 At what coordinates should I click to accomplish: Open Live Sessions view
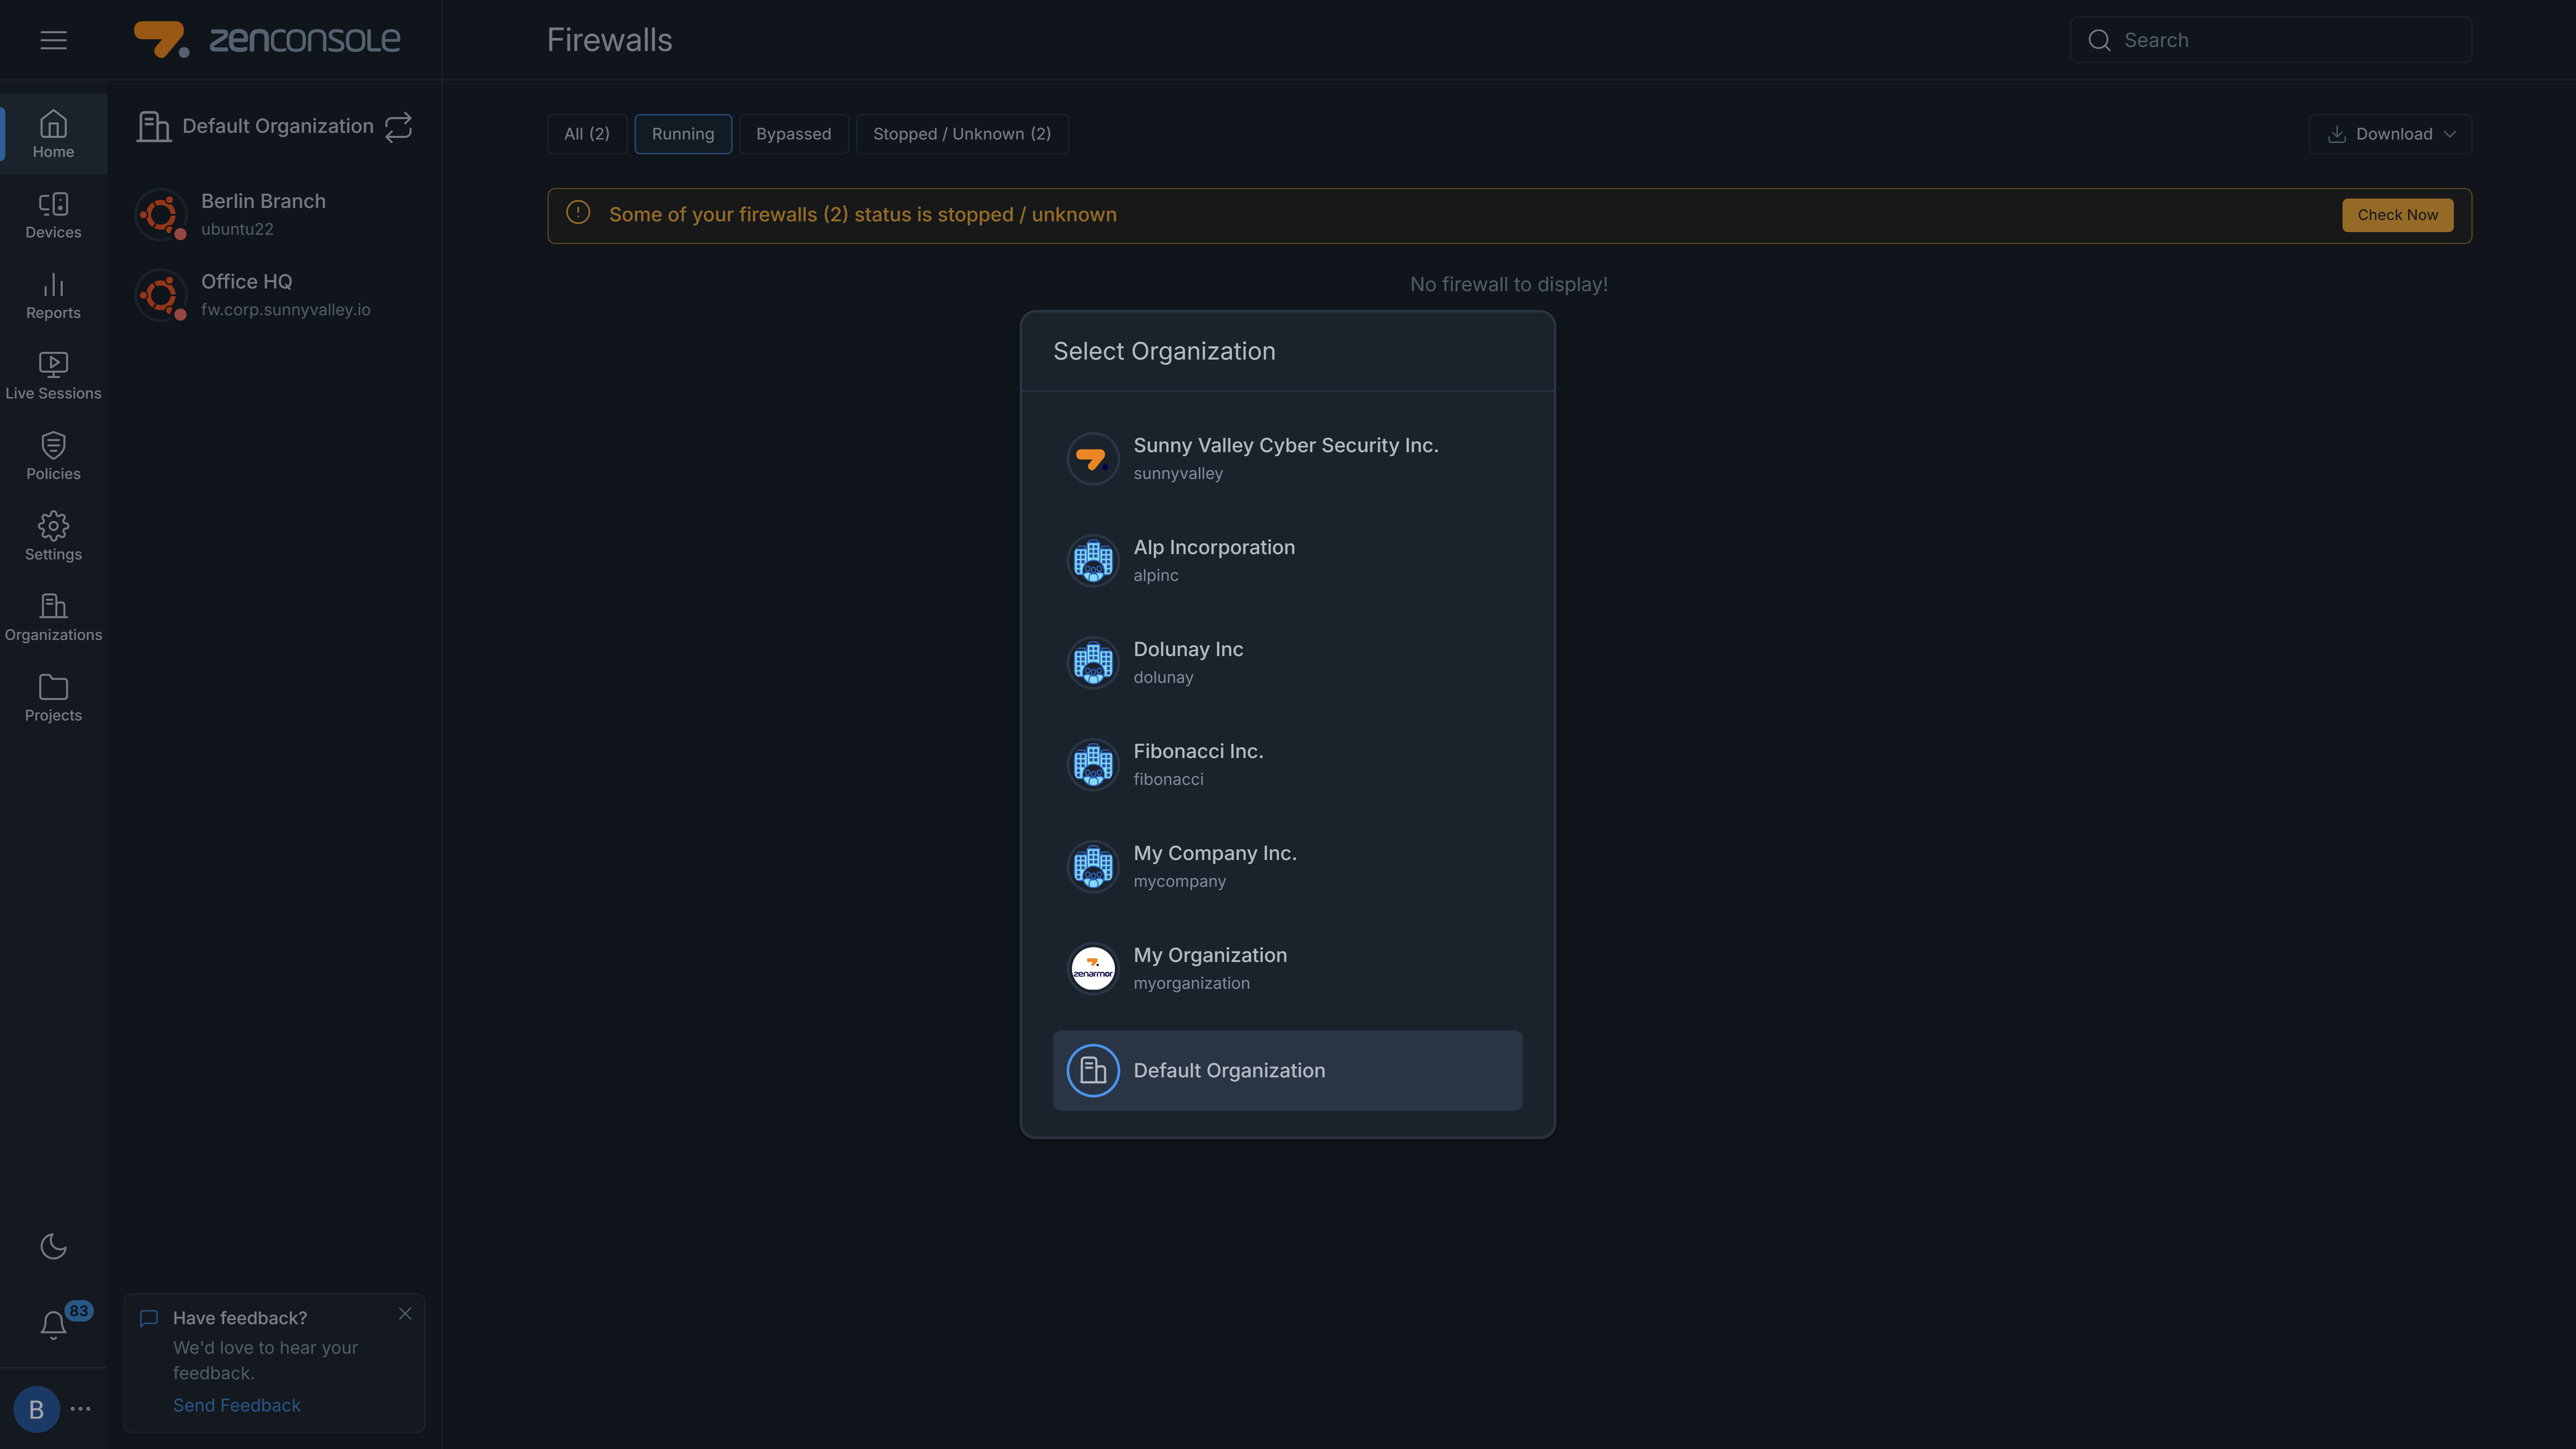pyautogui.click(x=53, y=376)
